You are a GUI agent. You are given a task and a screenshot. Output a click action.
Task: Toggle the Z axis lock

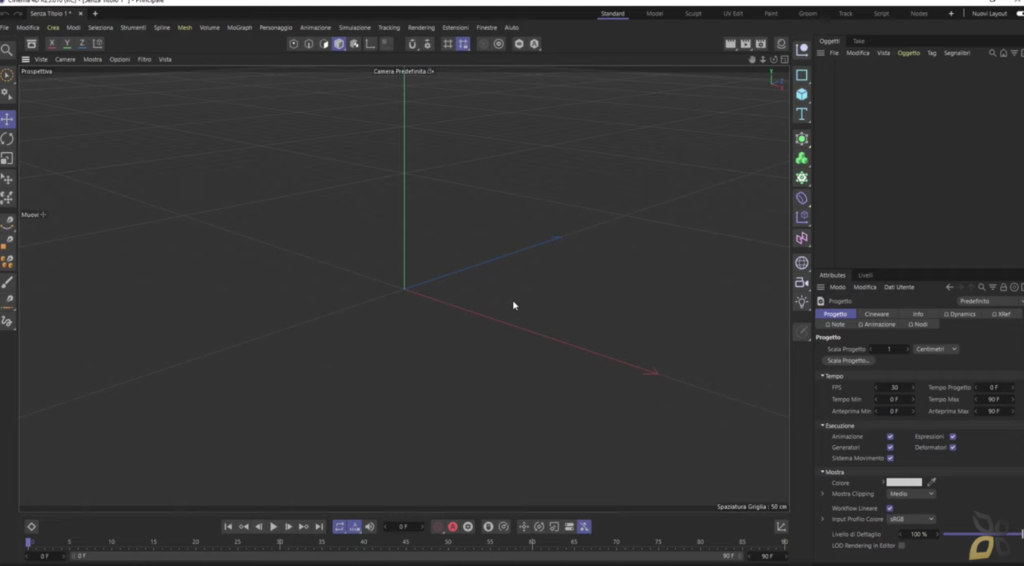82,44
